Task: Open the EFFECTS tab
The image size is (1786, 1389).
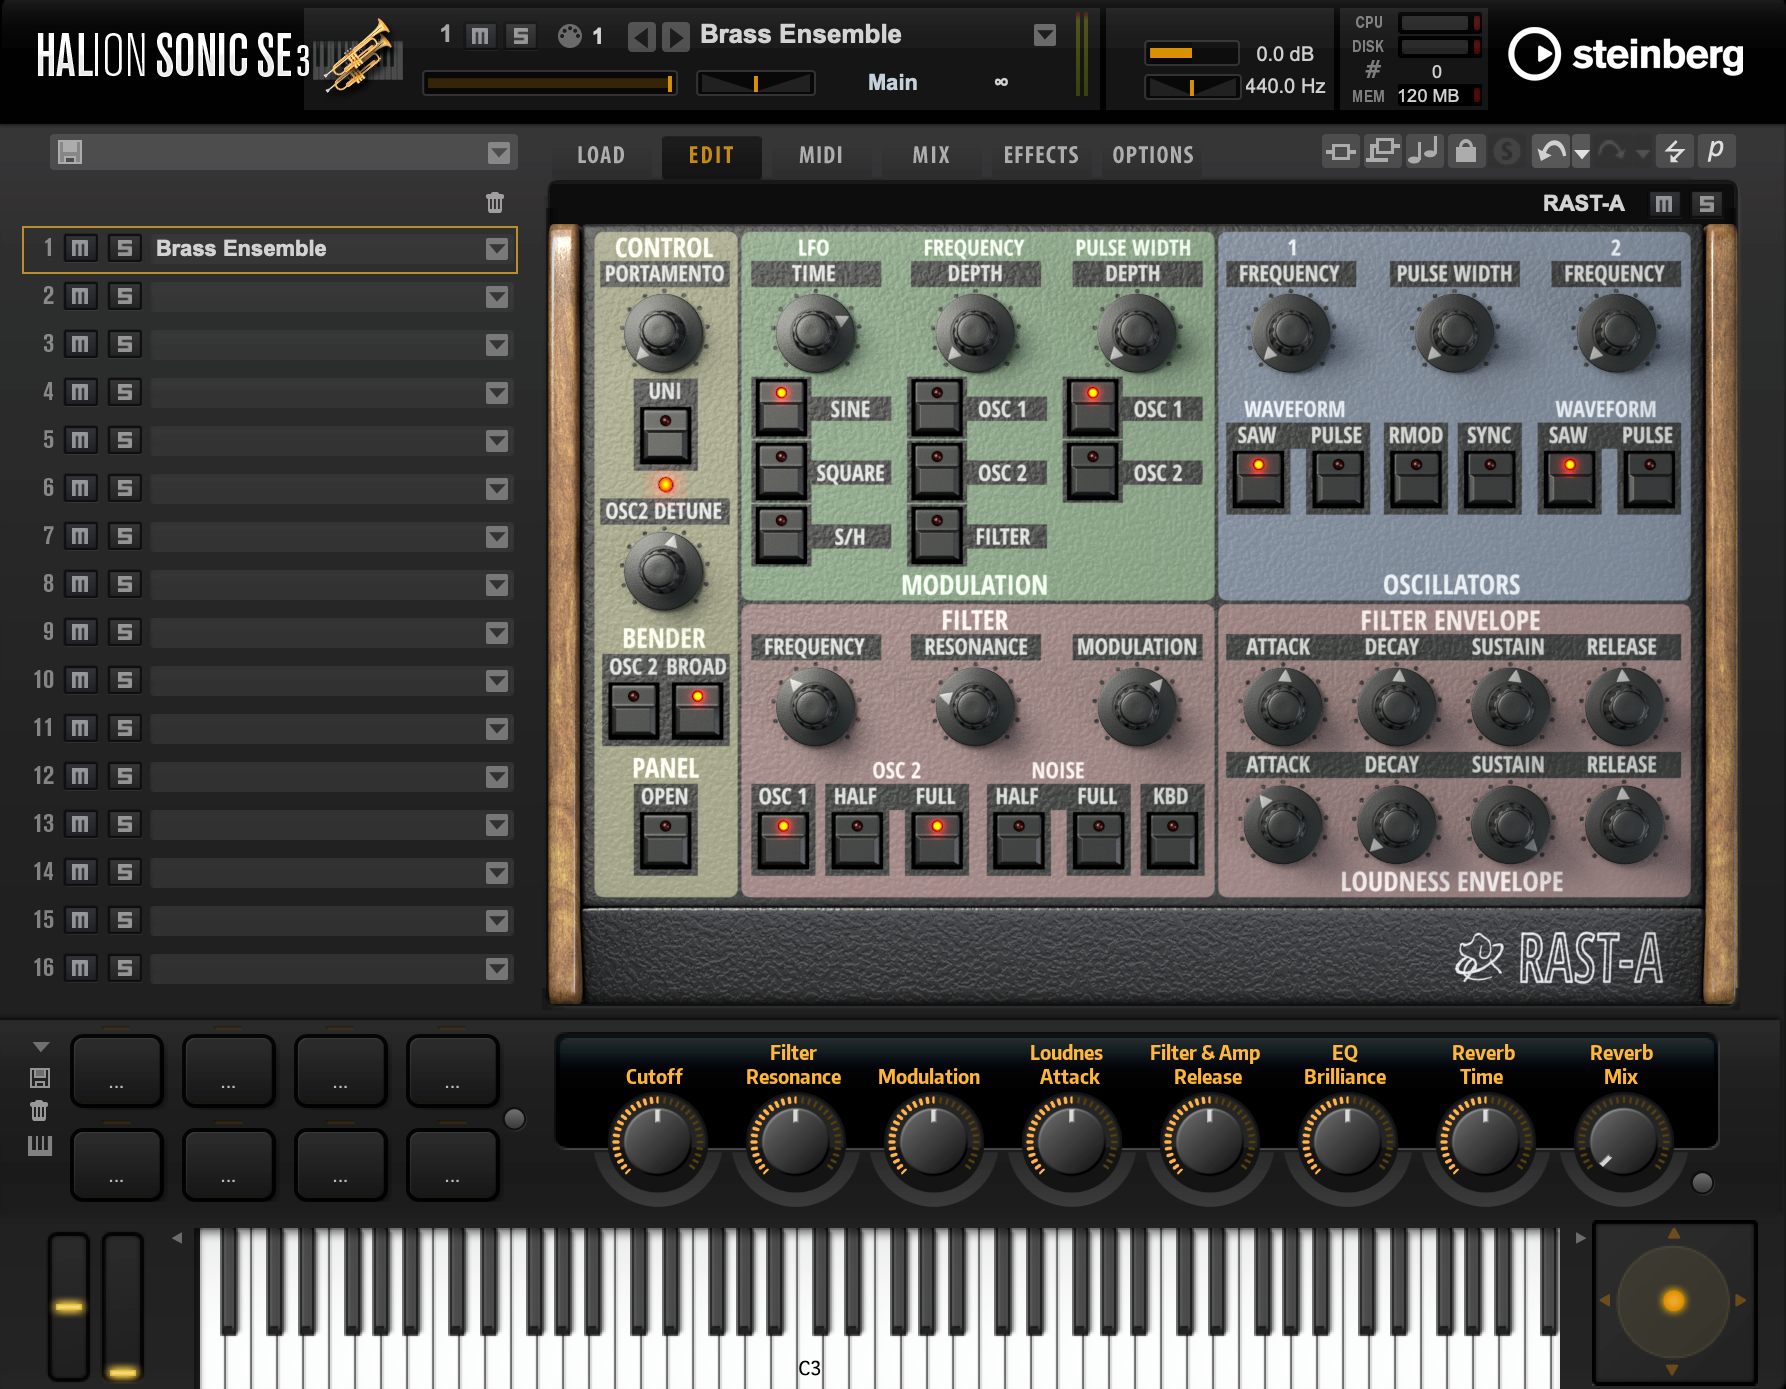Action: click(1041, 155)
